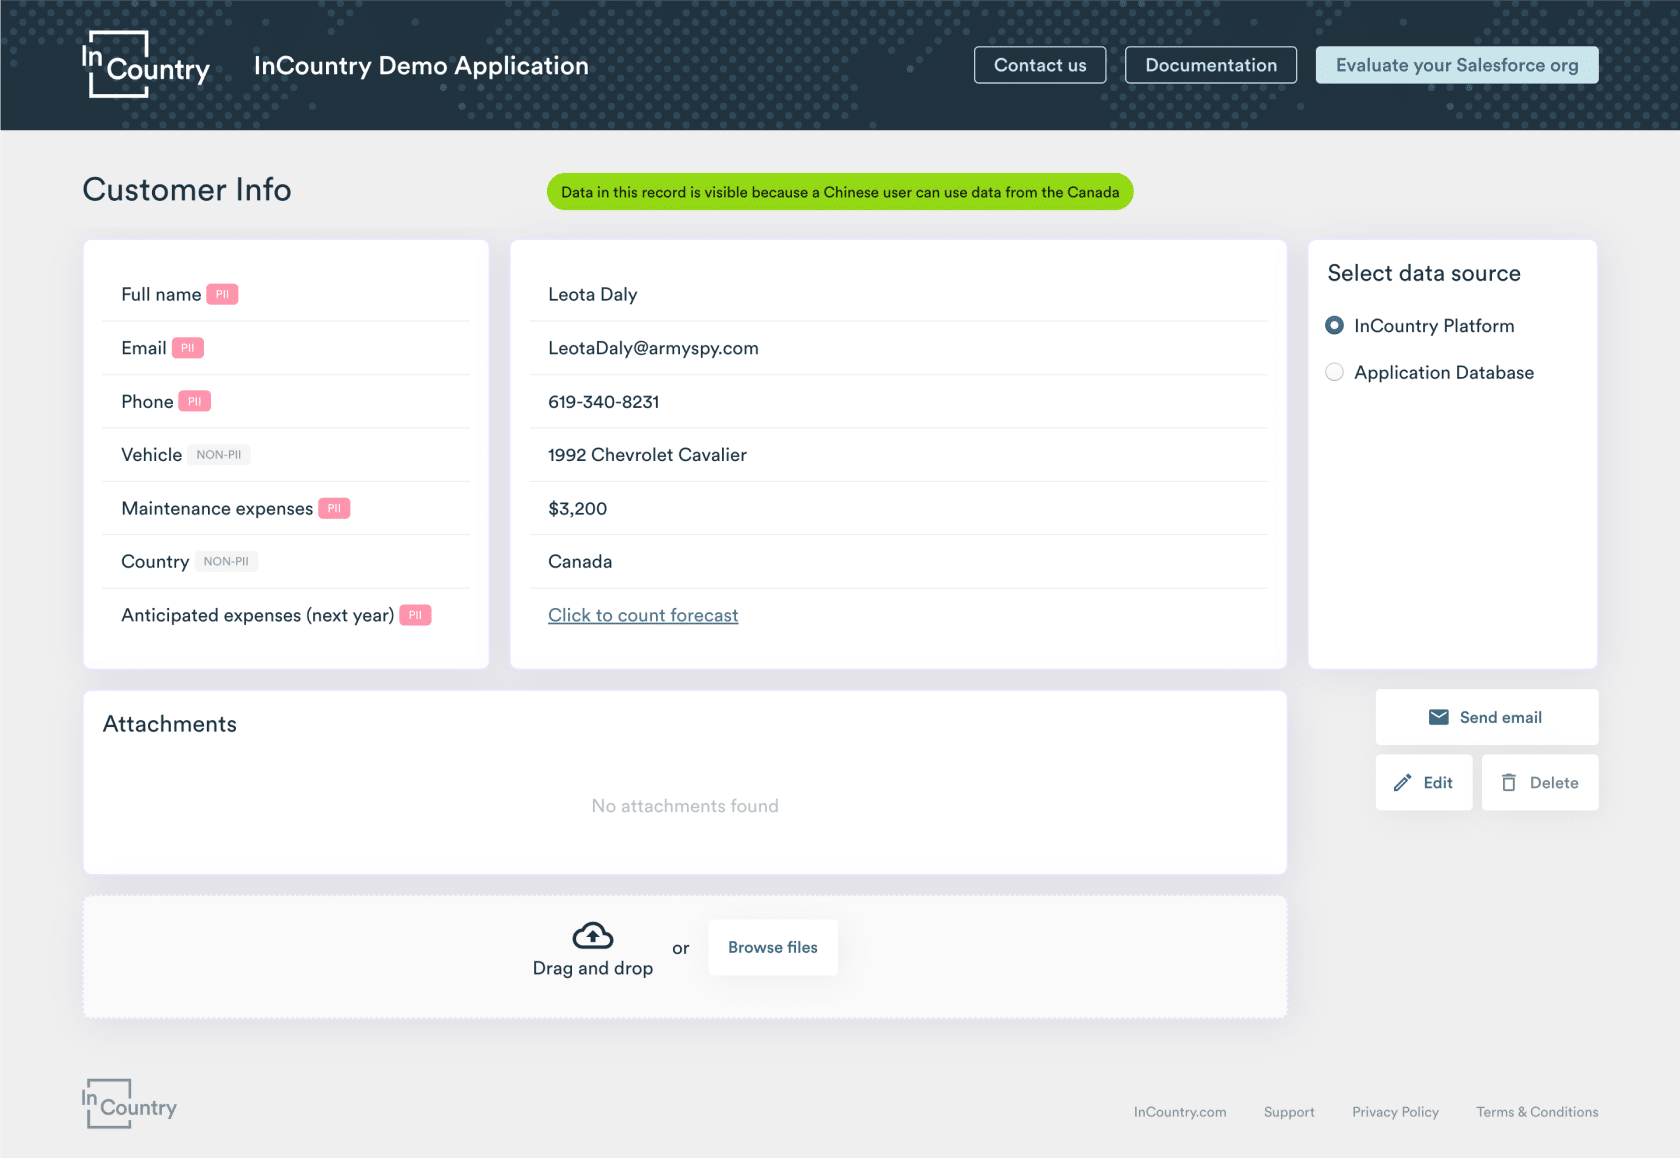This screenshot has width=1680, height=1158.
Task: Select the InCountry Platform data source
Action: pos(1335,325)
